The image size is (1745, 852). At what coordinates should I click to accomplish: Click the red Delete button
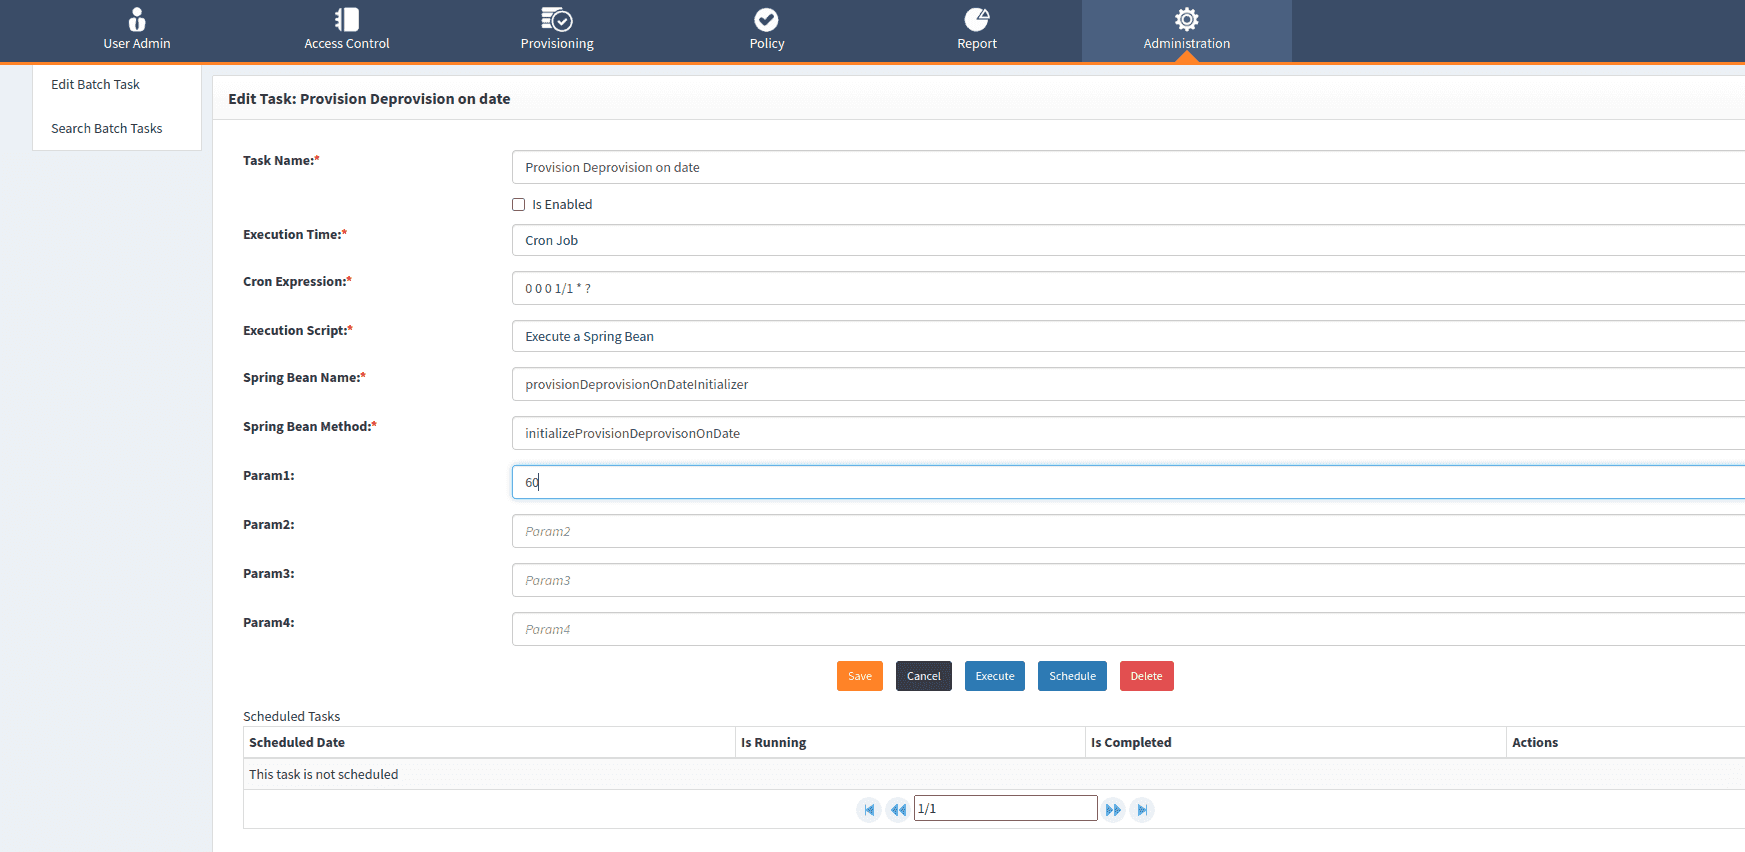tap(1146, 677)
